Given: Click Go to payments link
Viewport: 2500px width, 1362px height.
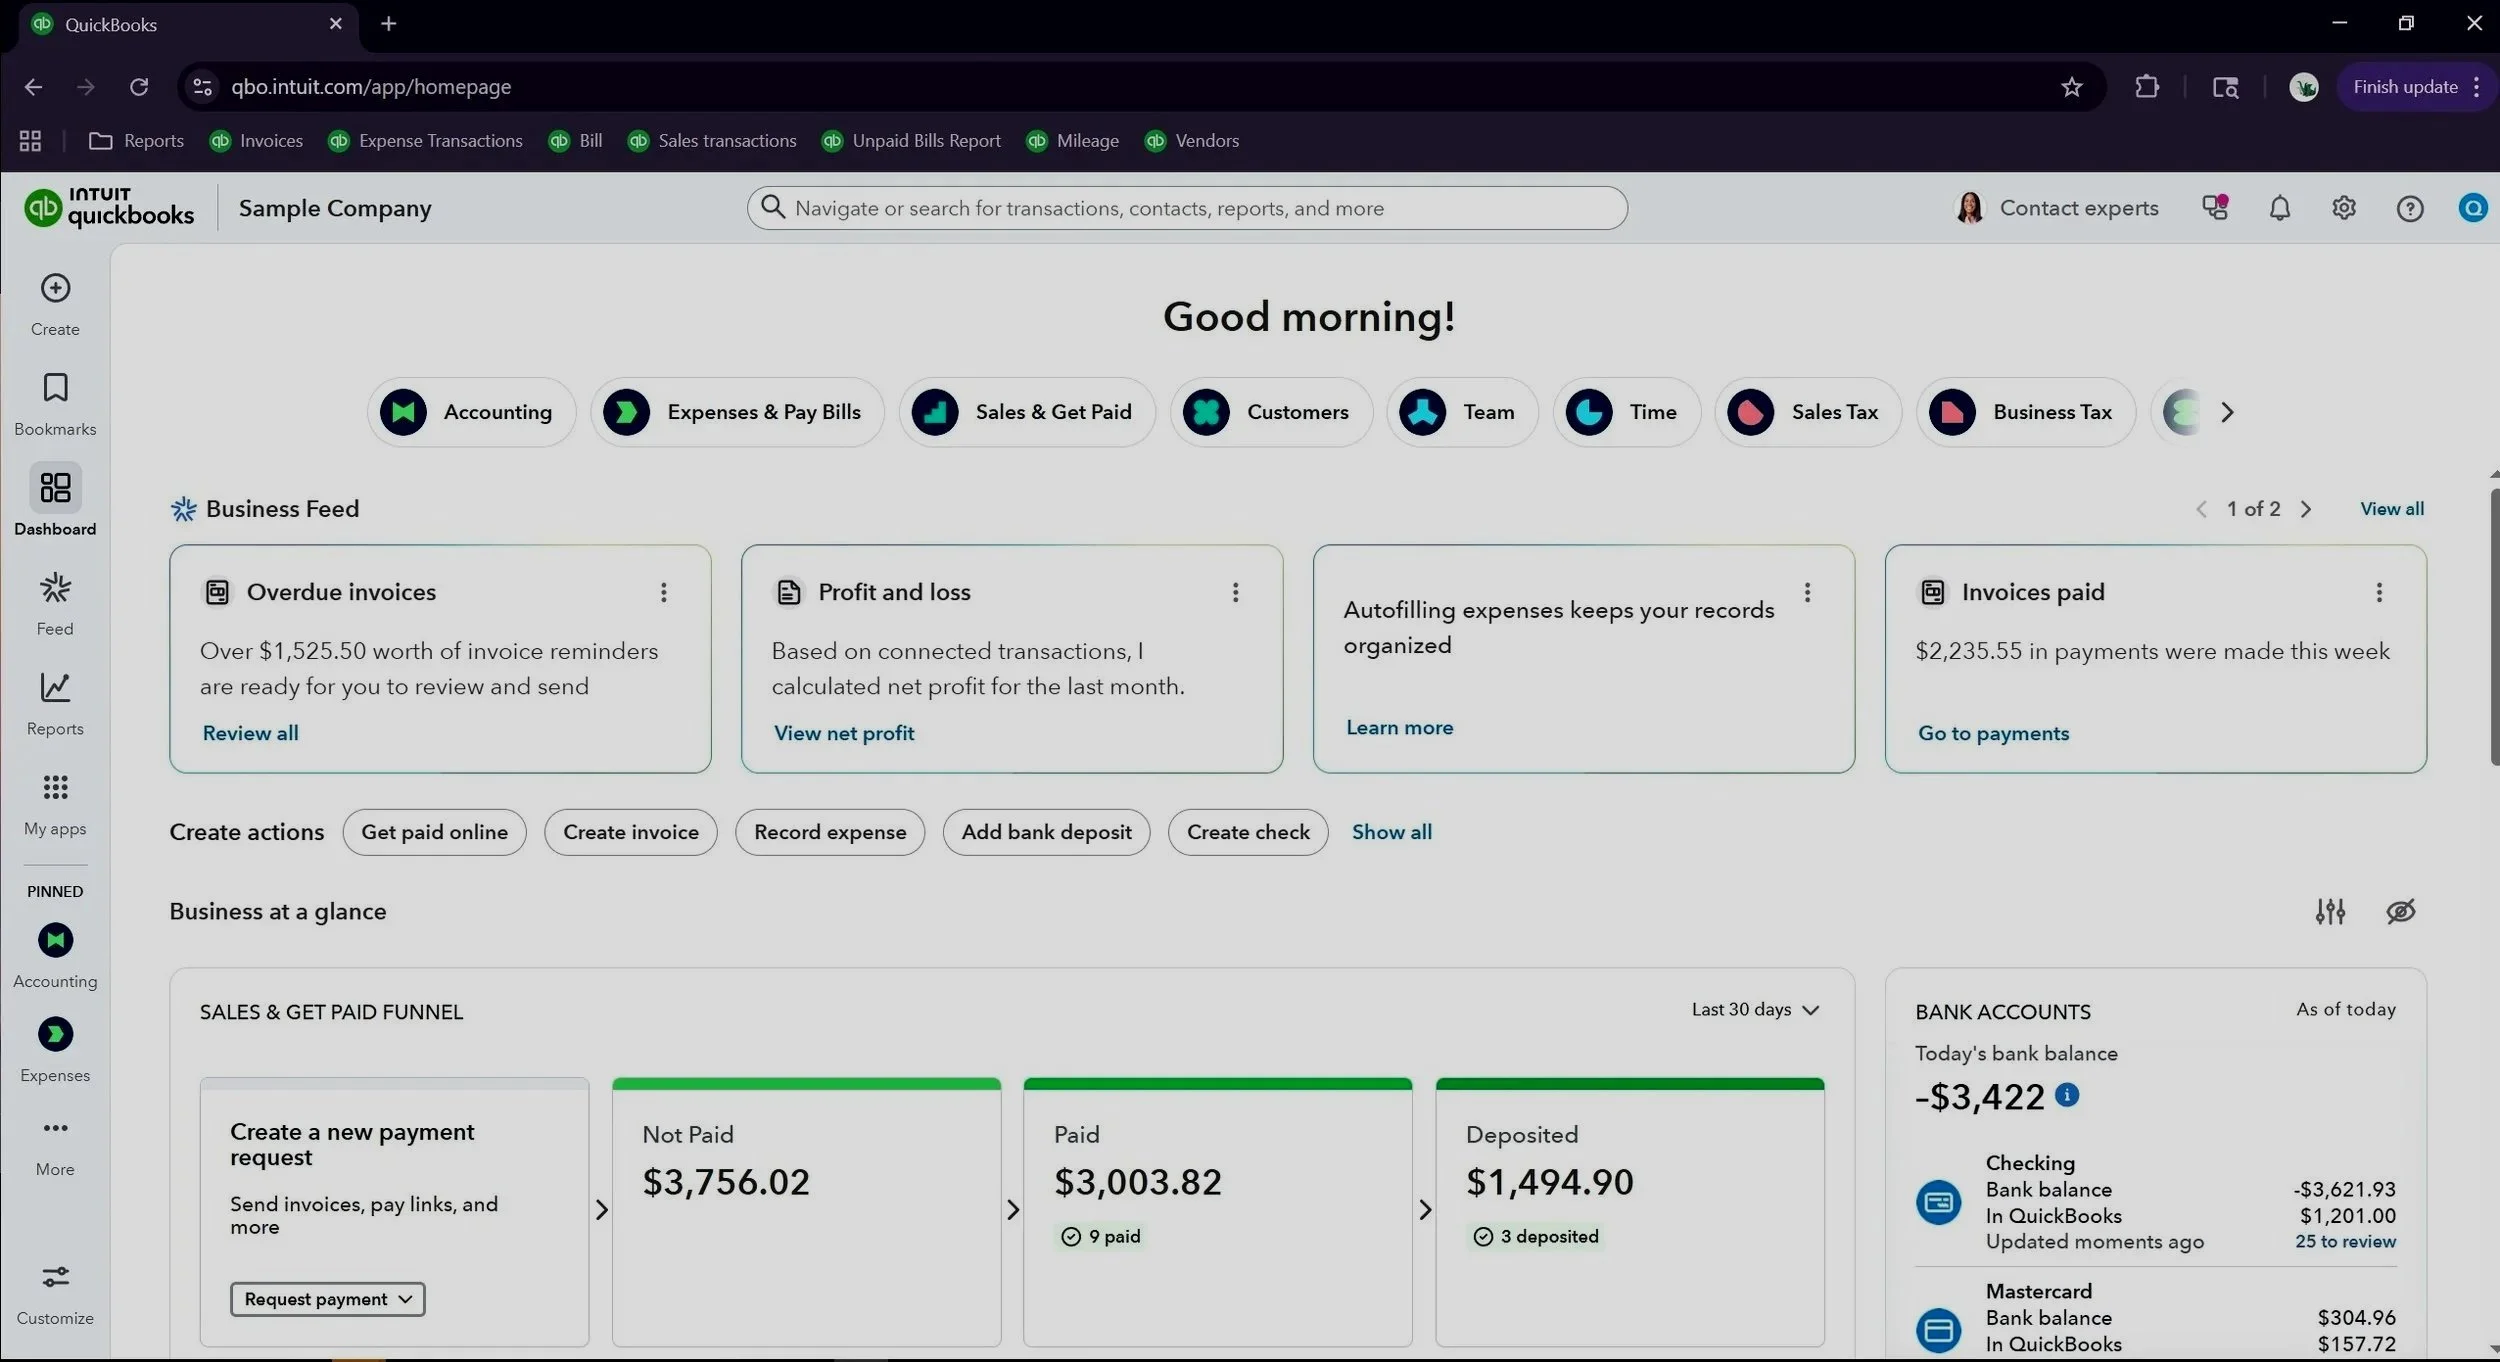Looking at the screenshot, I should (1993, 733).
